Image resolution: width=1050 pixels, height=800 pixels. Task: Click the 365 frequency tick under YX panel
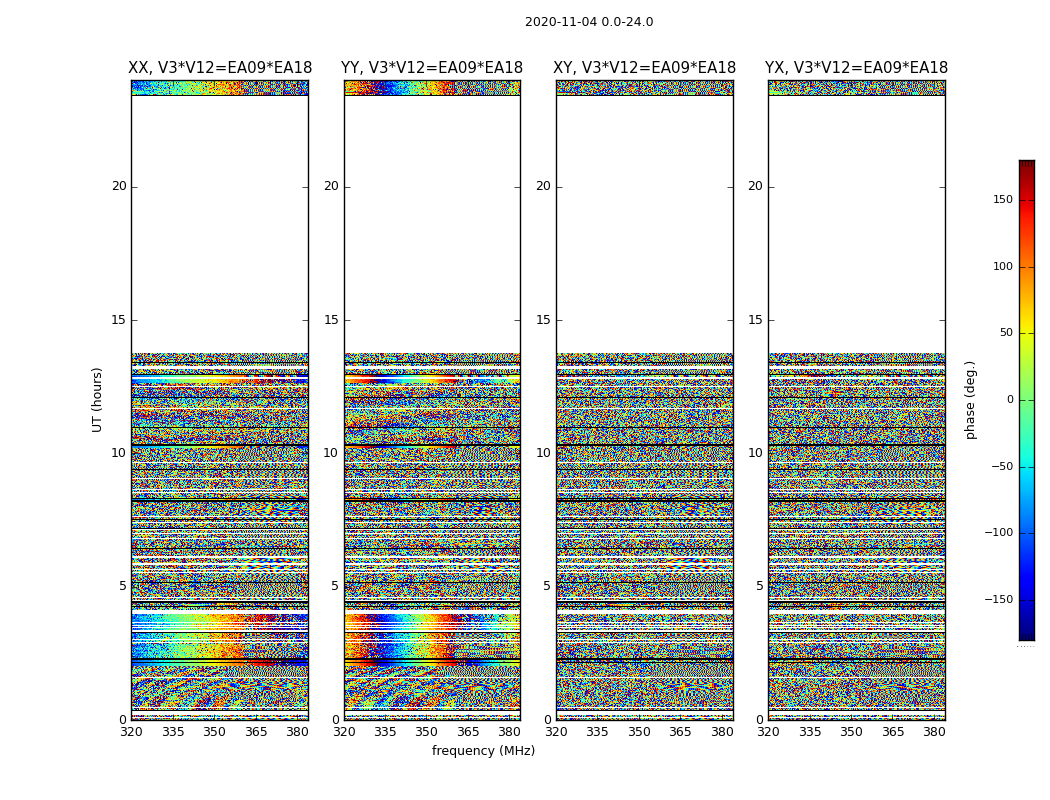coord(893,732)
